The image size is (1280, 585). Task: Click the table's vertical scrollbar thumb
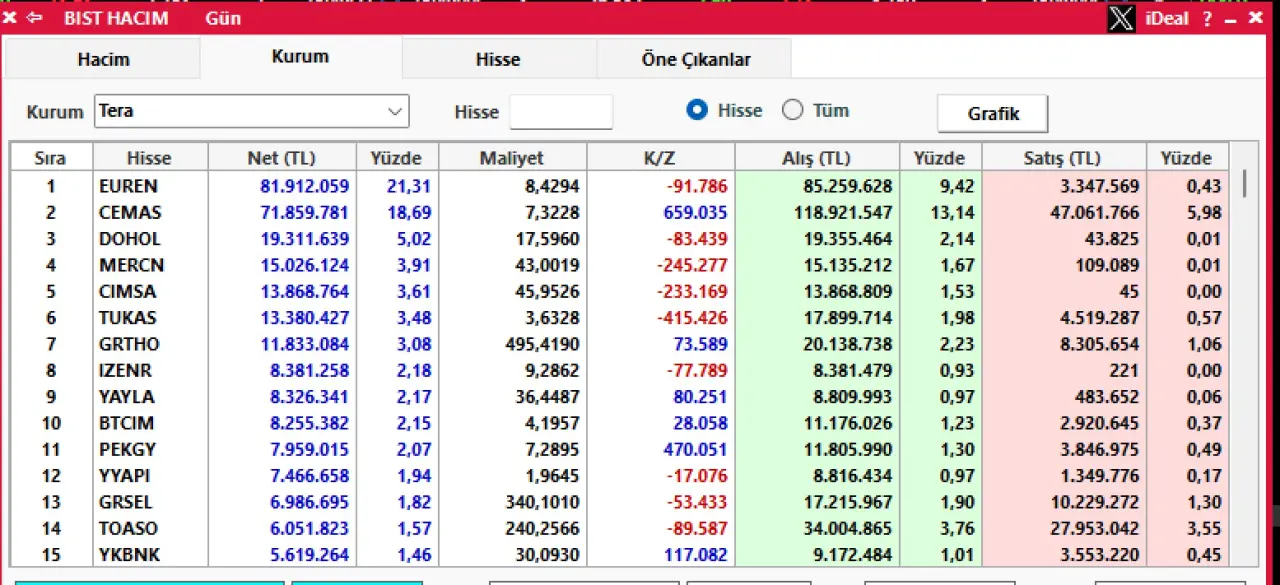pos(1244,183)
